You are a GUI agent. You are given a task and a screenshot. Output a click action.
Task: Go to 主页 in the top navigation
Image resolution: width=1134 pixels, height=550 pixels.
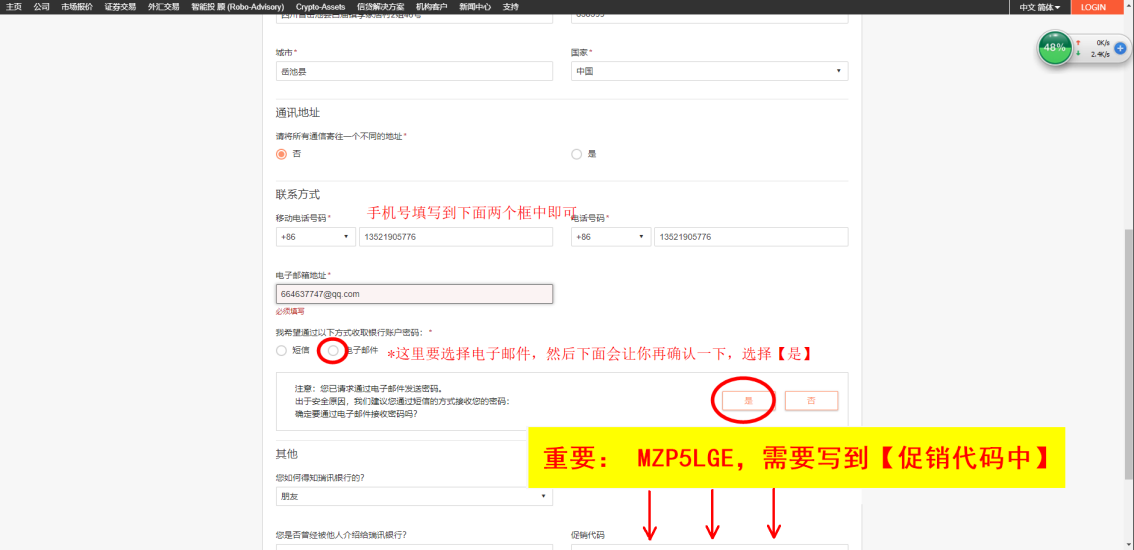pos(14,7)
